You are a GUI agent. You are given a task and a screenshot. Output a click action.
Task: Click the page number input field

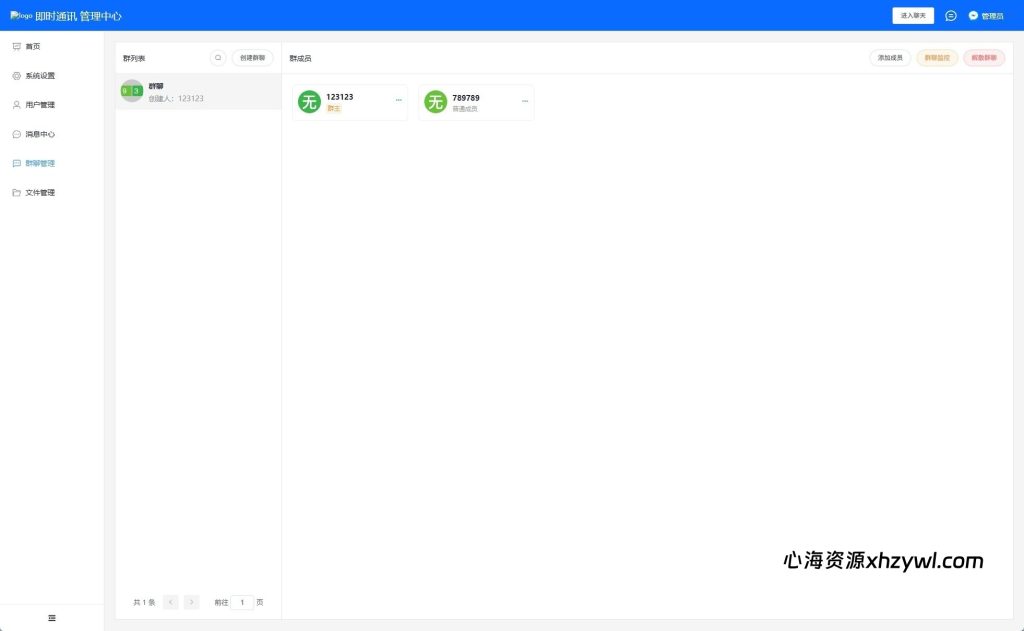click(242, 602)
